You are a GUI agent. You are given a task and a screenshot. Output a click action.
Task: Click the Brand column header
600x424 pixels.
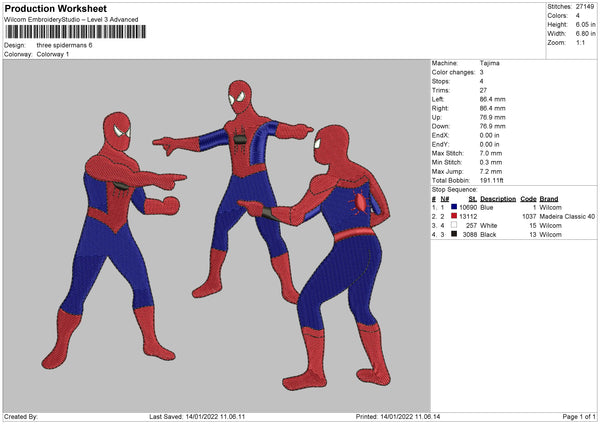click(549, 198)
